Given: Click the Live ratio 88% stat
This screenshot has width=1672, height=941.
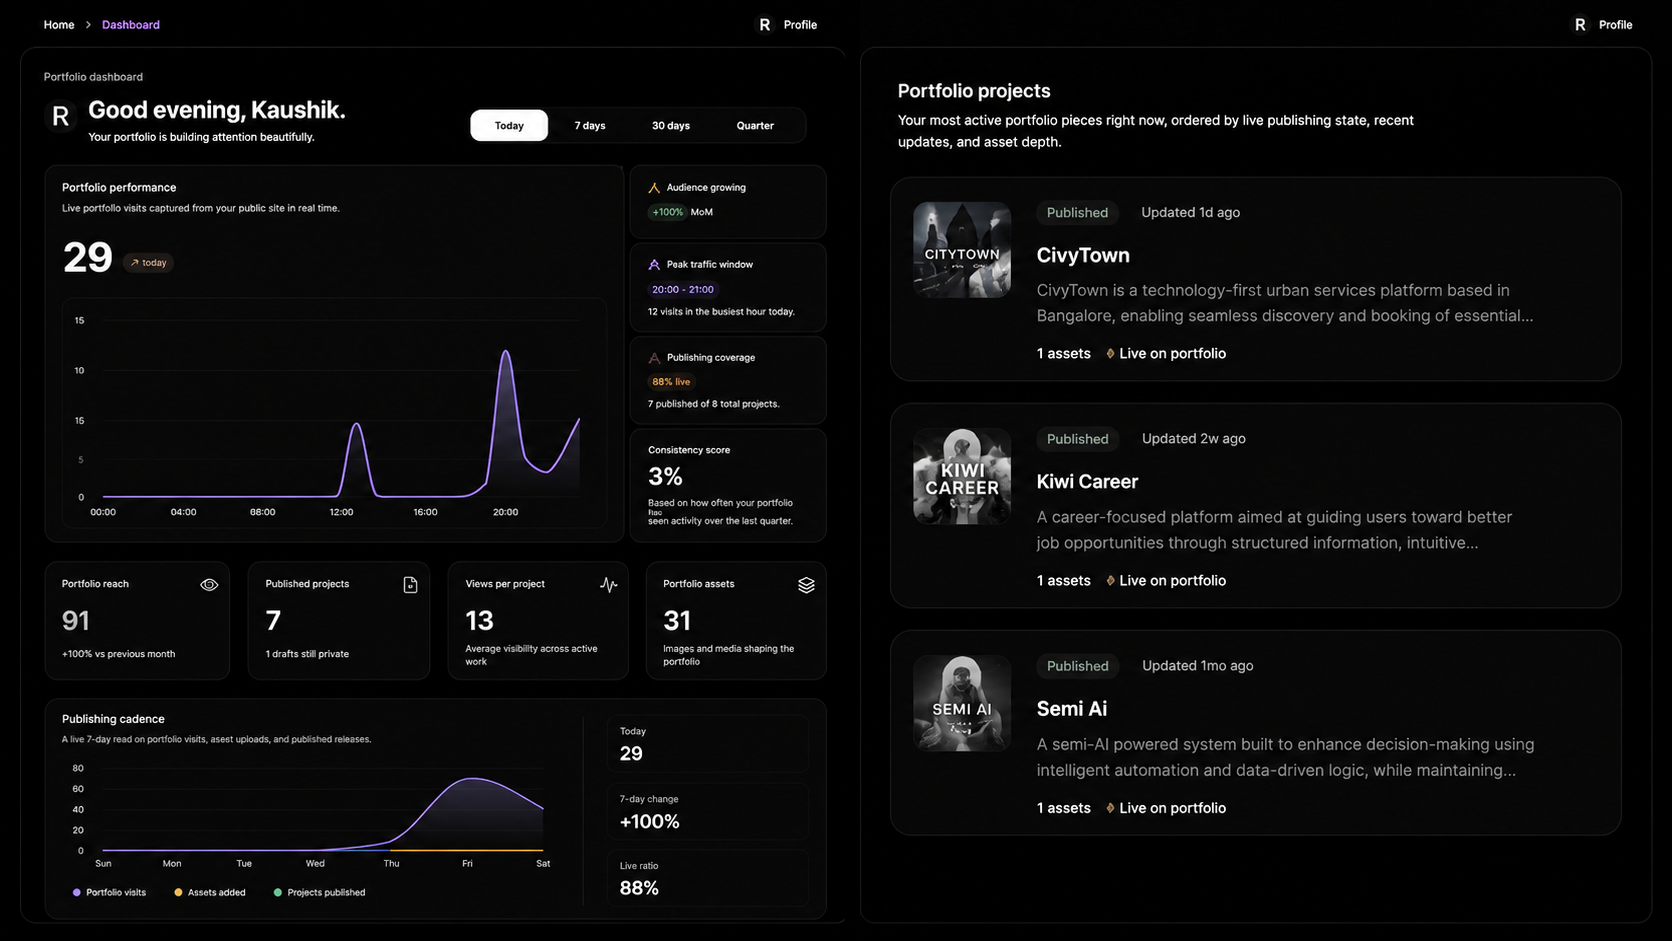Looking at the screenshot, I should (x=708, y=878).
